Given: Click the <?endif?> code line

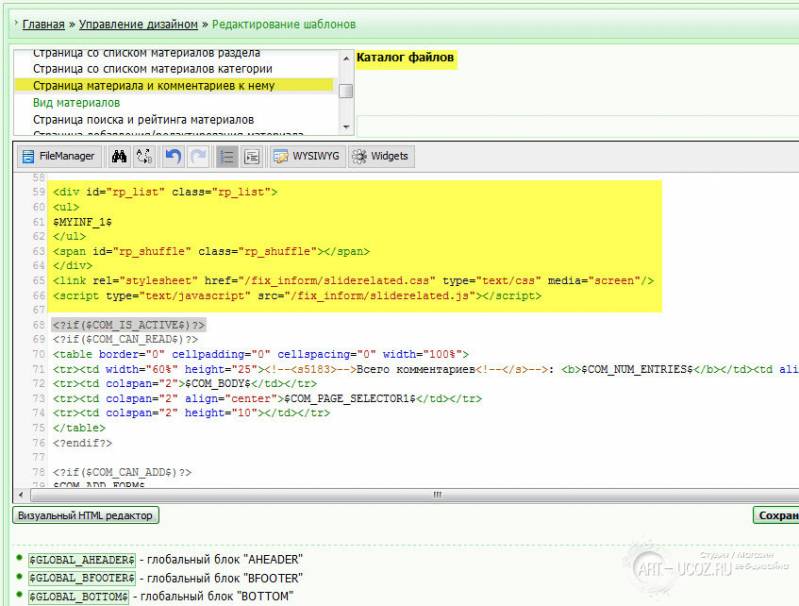Looking at the screenshot, I should (x=82, y=442).
